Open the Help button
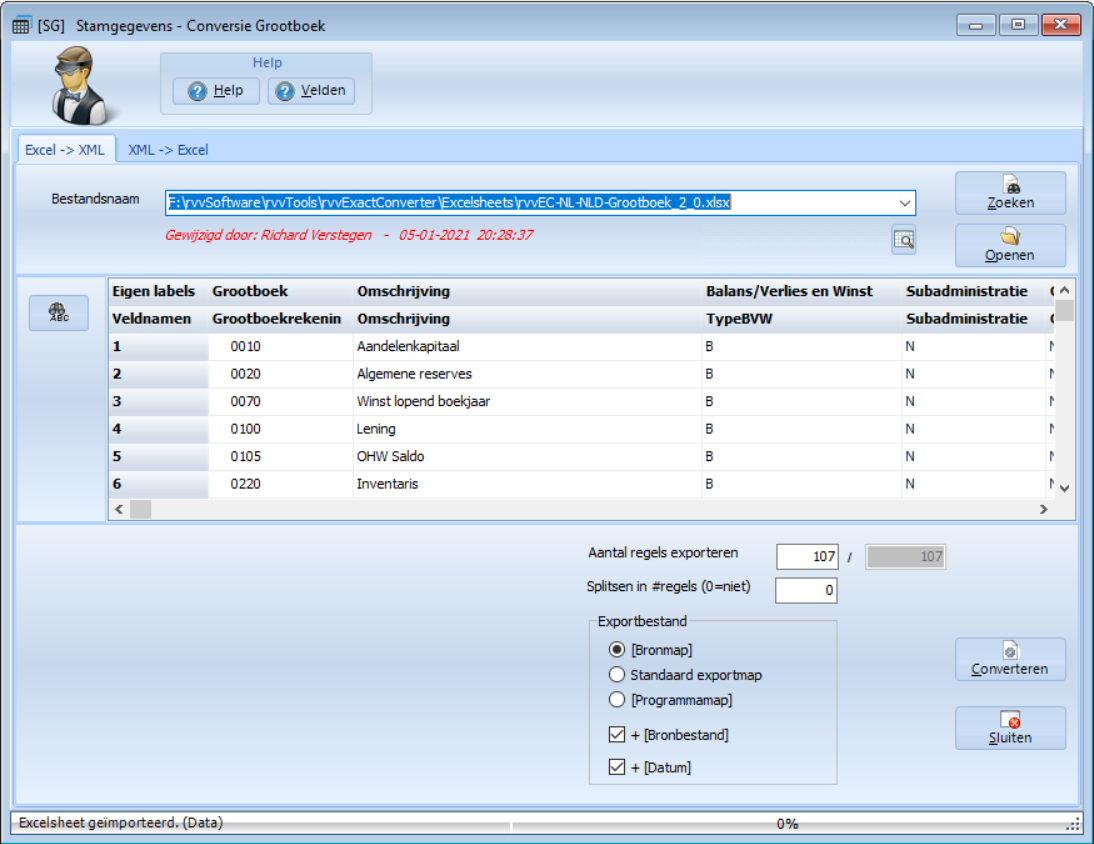Viewport: 1094px width, 844px height. 216,91
